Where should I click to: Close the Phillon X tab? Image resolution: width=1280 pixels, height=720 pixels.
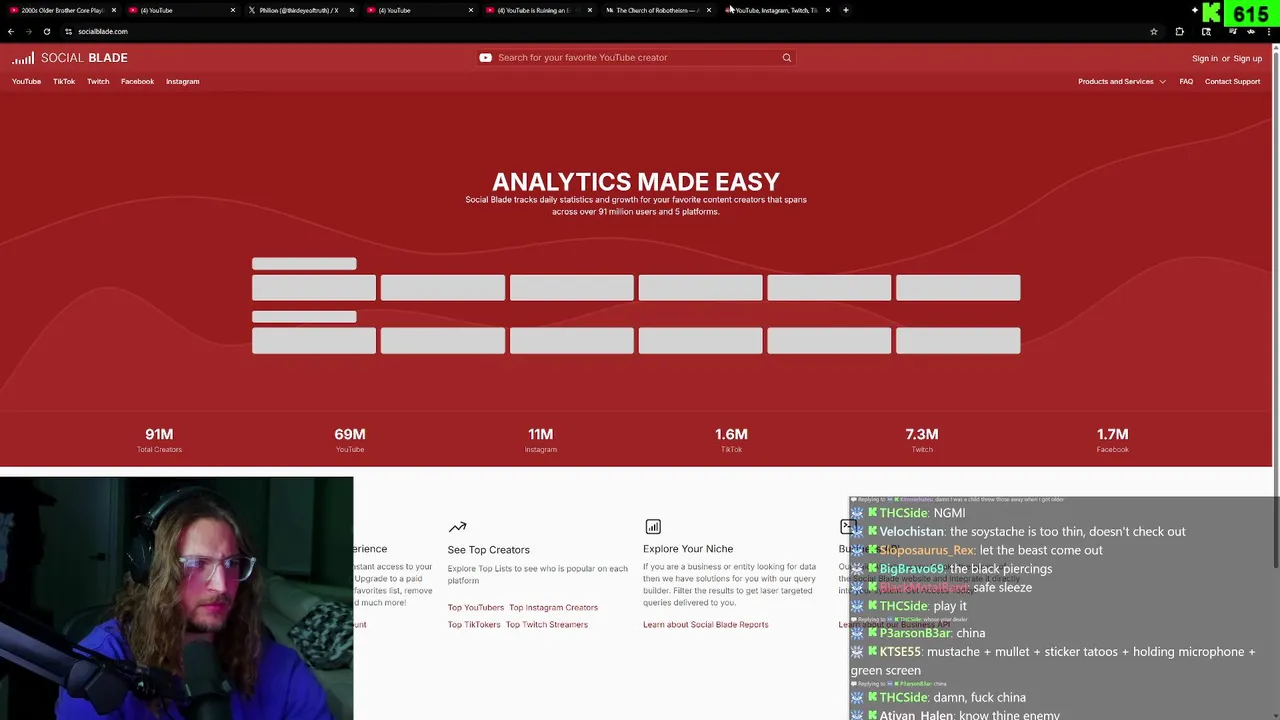pos(351,10)
